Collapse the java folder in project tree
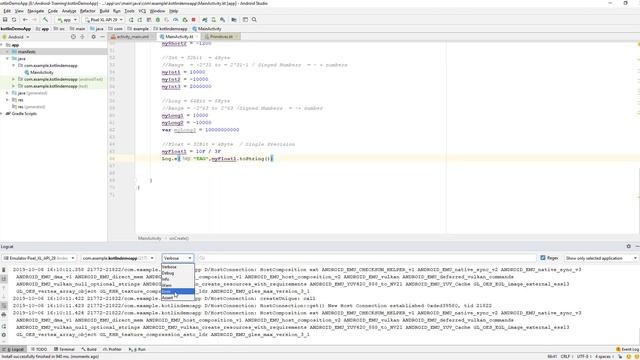This screenshot has width=640, height=360. click(7, 58)
